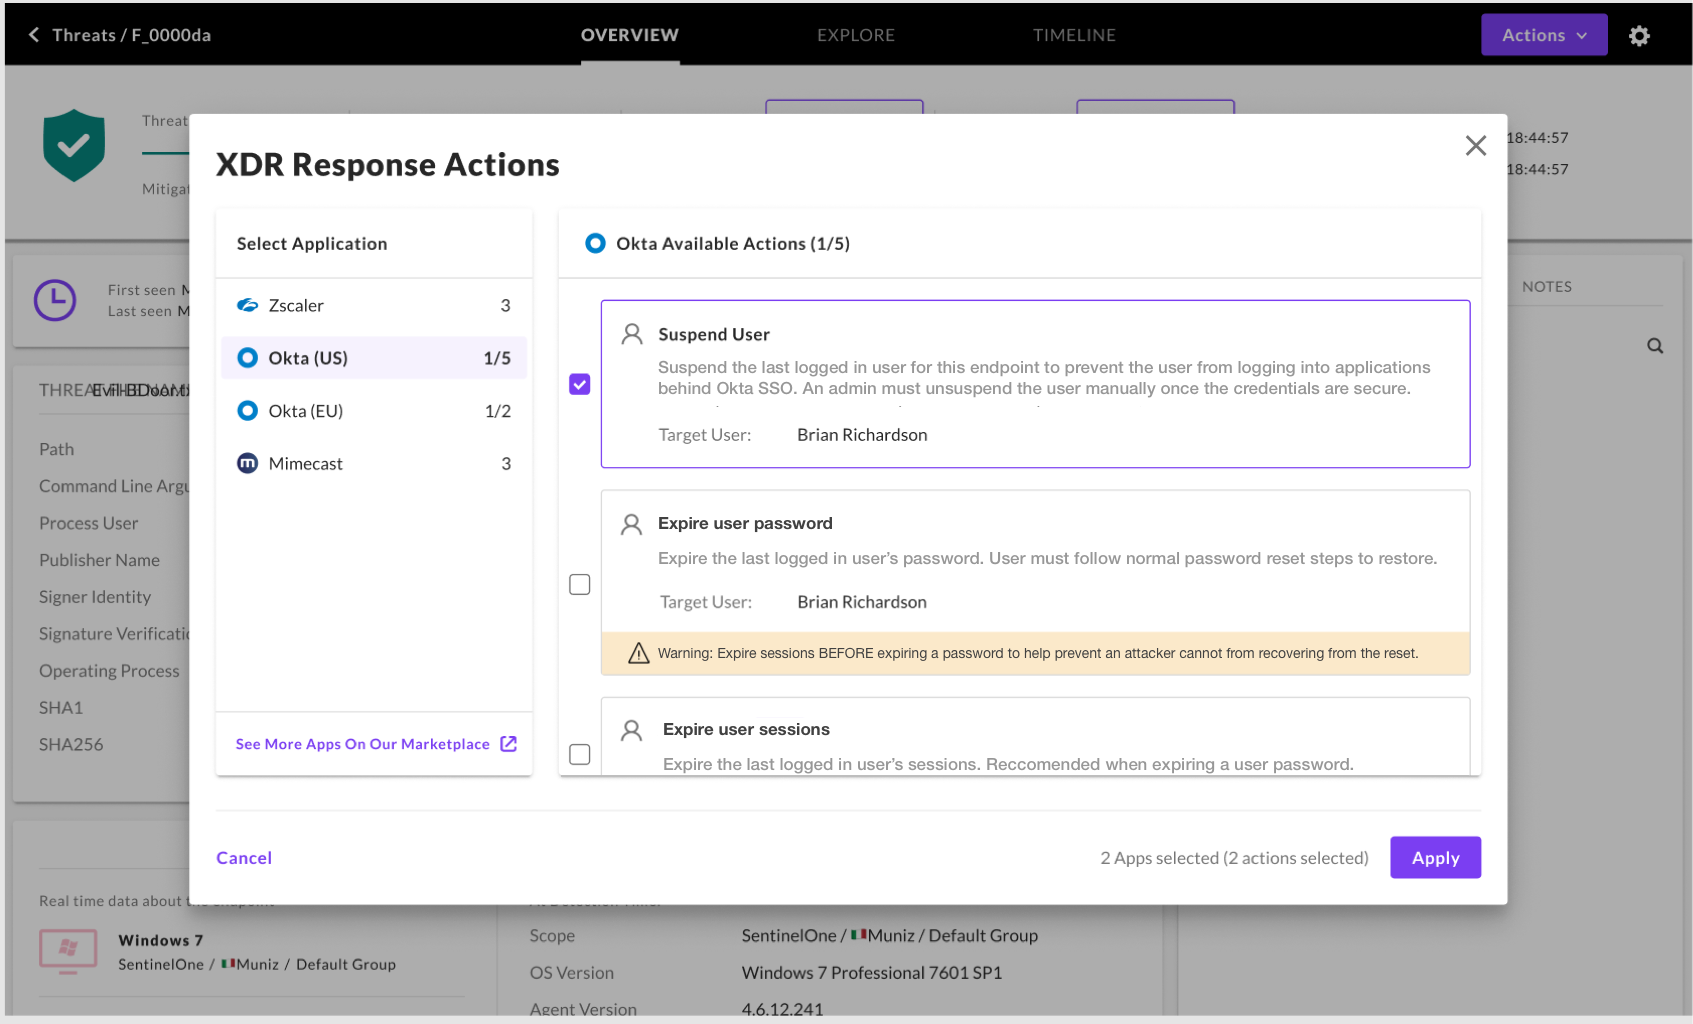Click the Mimecast app icon
The image size is (1693, 1024).
click(247, 463)
